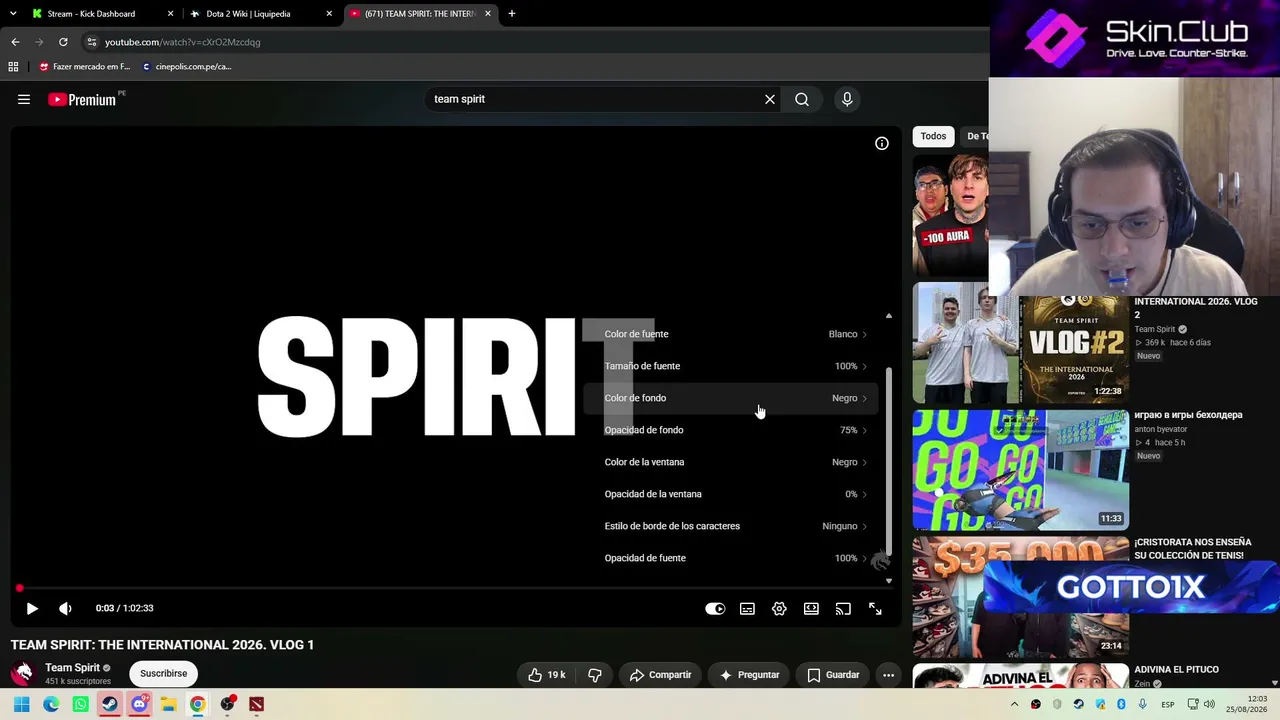Select the 'Todos' filter chip
The width and height of the screenshot is (1280, 720).
(933, 136)
